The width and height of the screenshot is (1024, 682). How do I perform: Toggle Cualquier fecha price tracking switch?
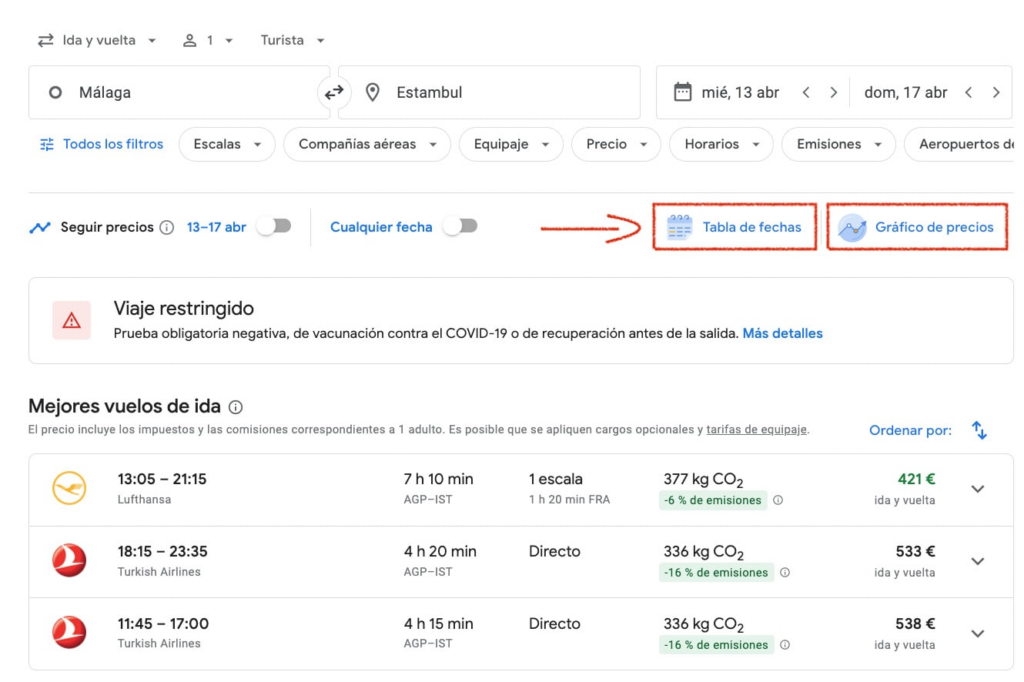pos(461,227)
